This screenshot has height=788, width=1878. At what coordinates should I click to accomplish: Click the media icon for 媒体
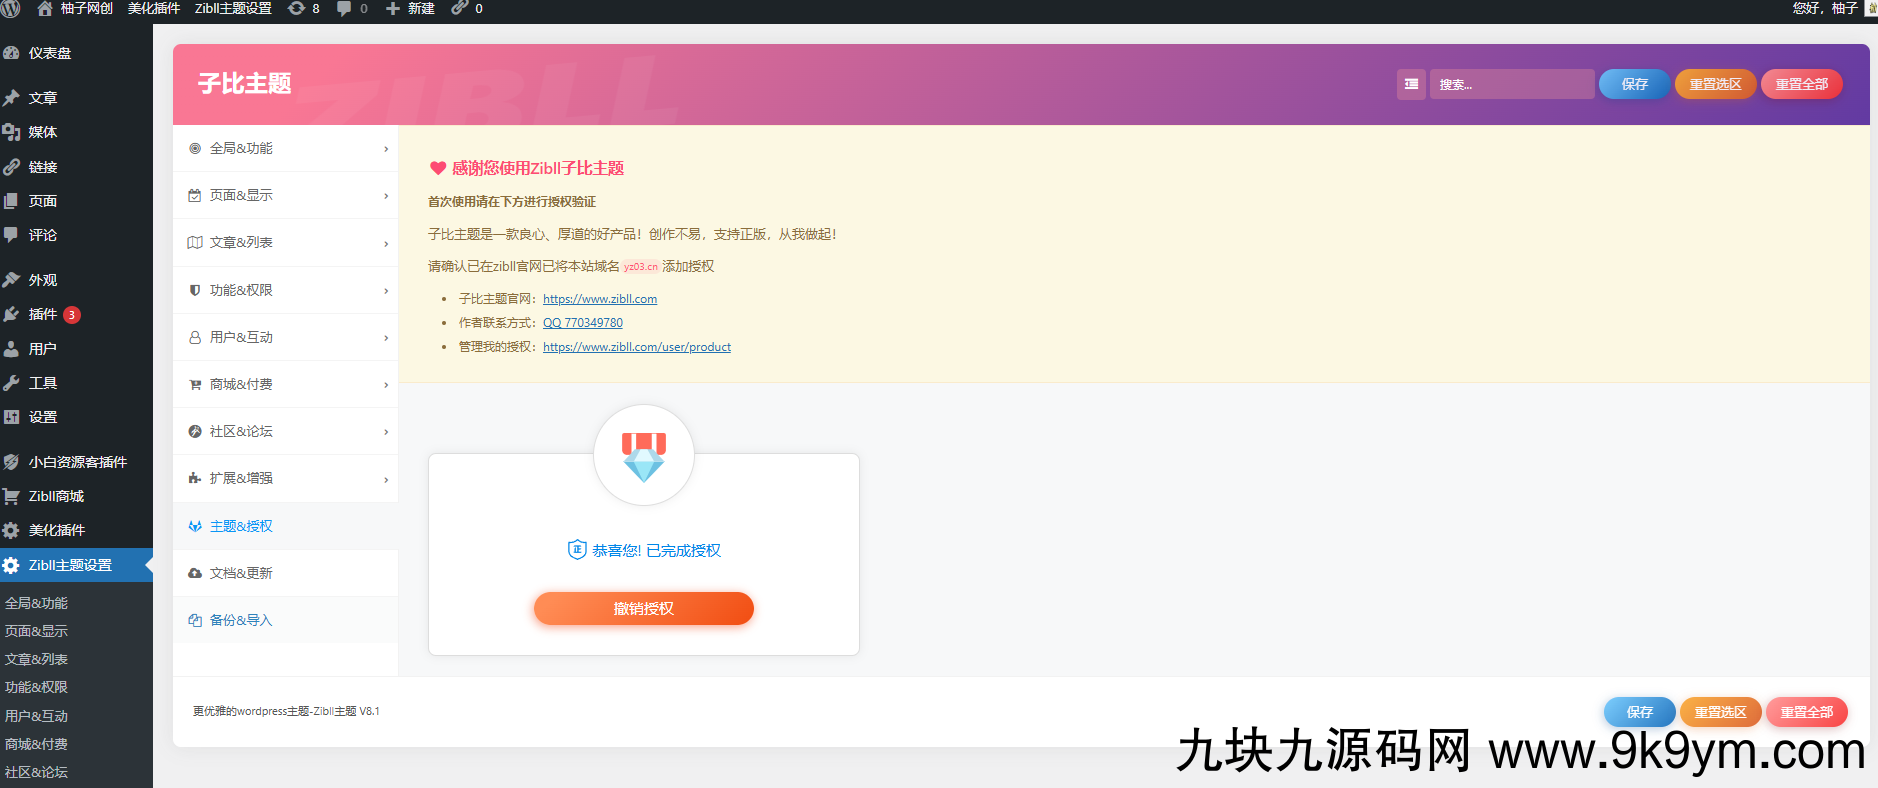point(12,132)
